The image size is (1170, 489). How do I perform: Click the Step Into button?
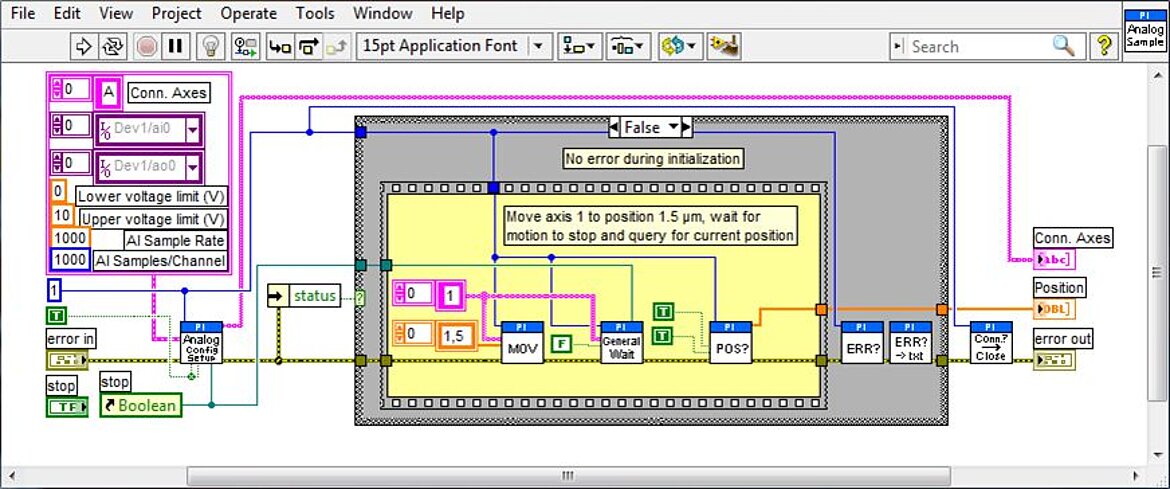coord(280,46)
